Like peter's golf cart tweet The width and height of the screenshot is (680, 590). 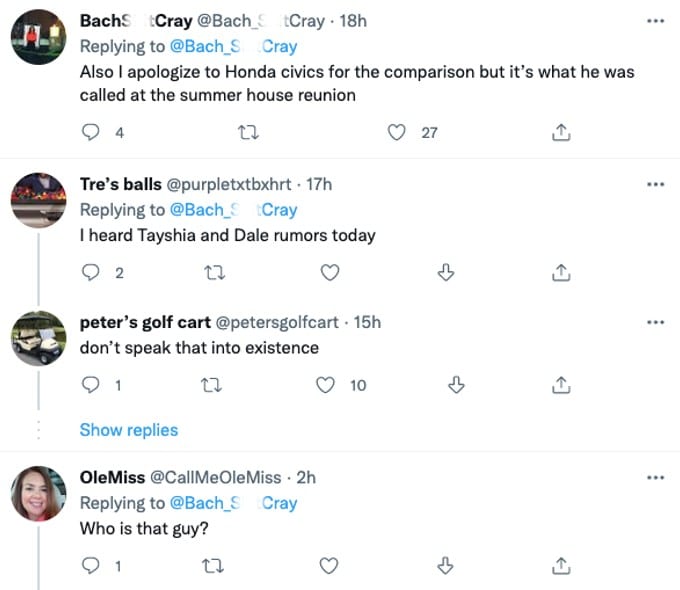click(x=324, y=385)
